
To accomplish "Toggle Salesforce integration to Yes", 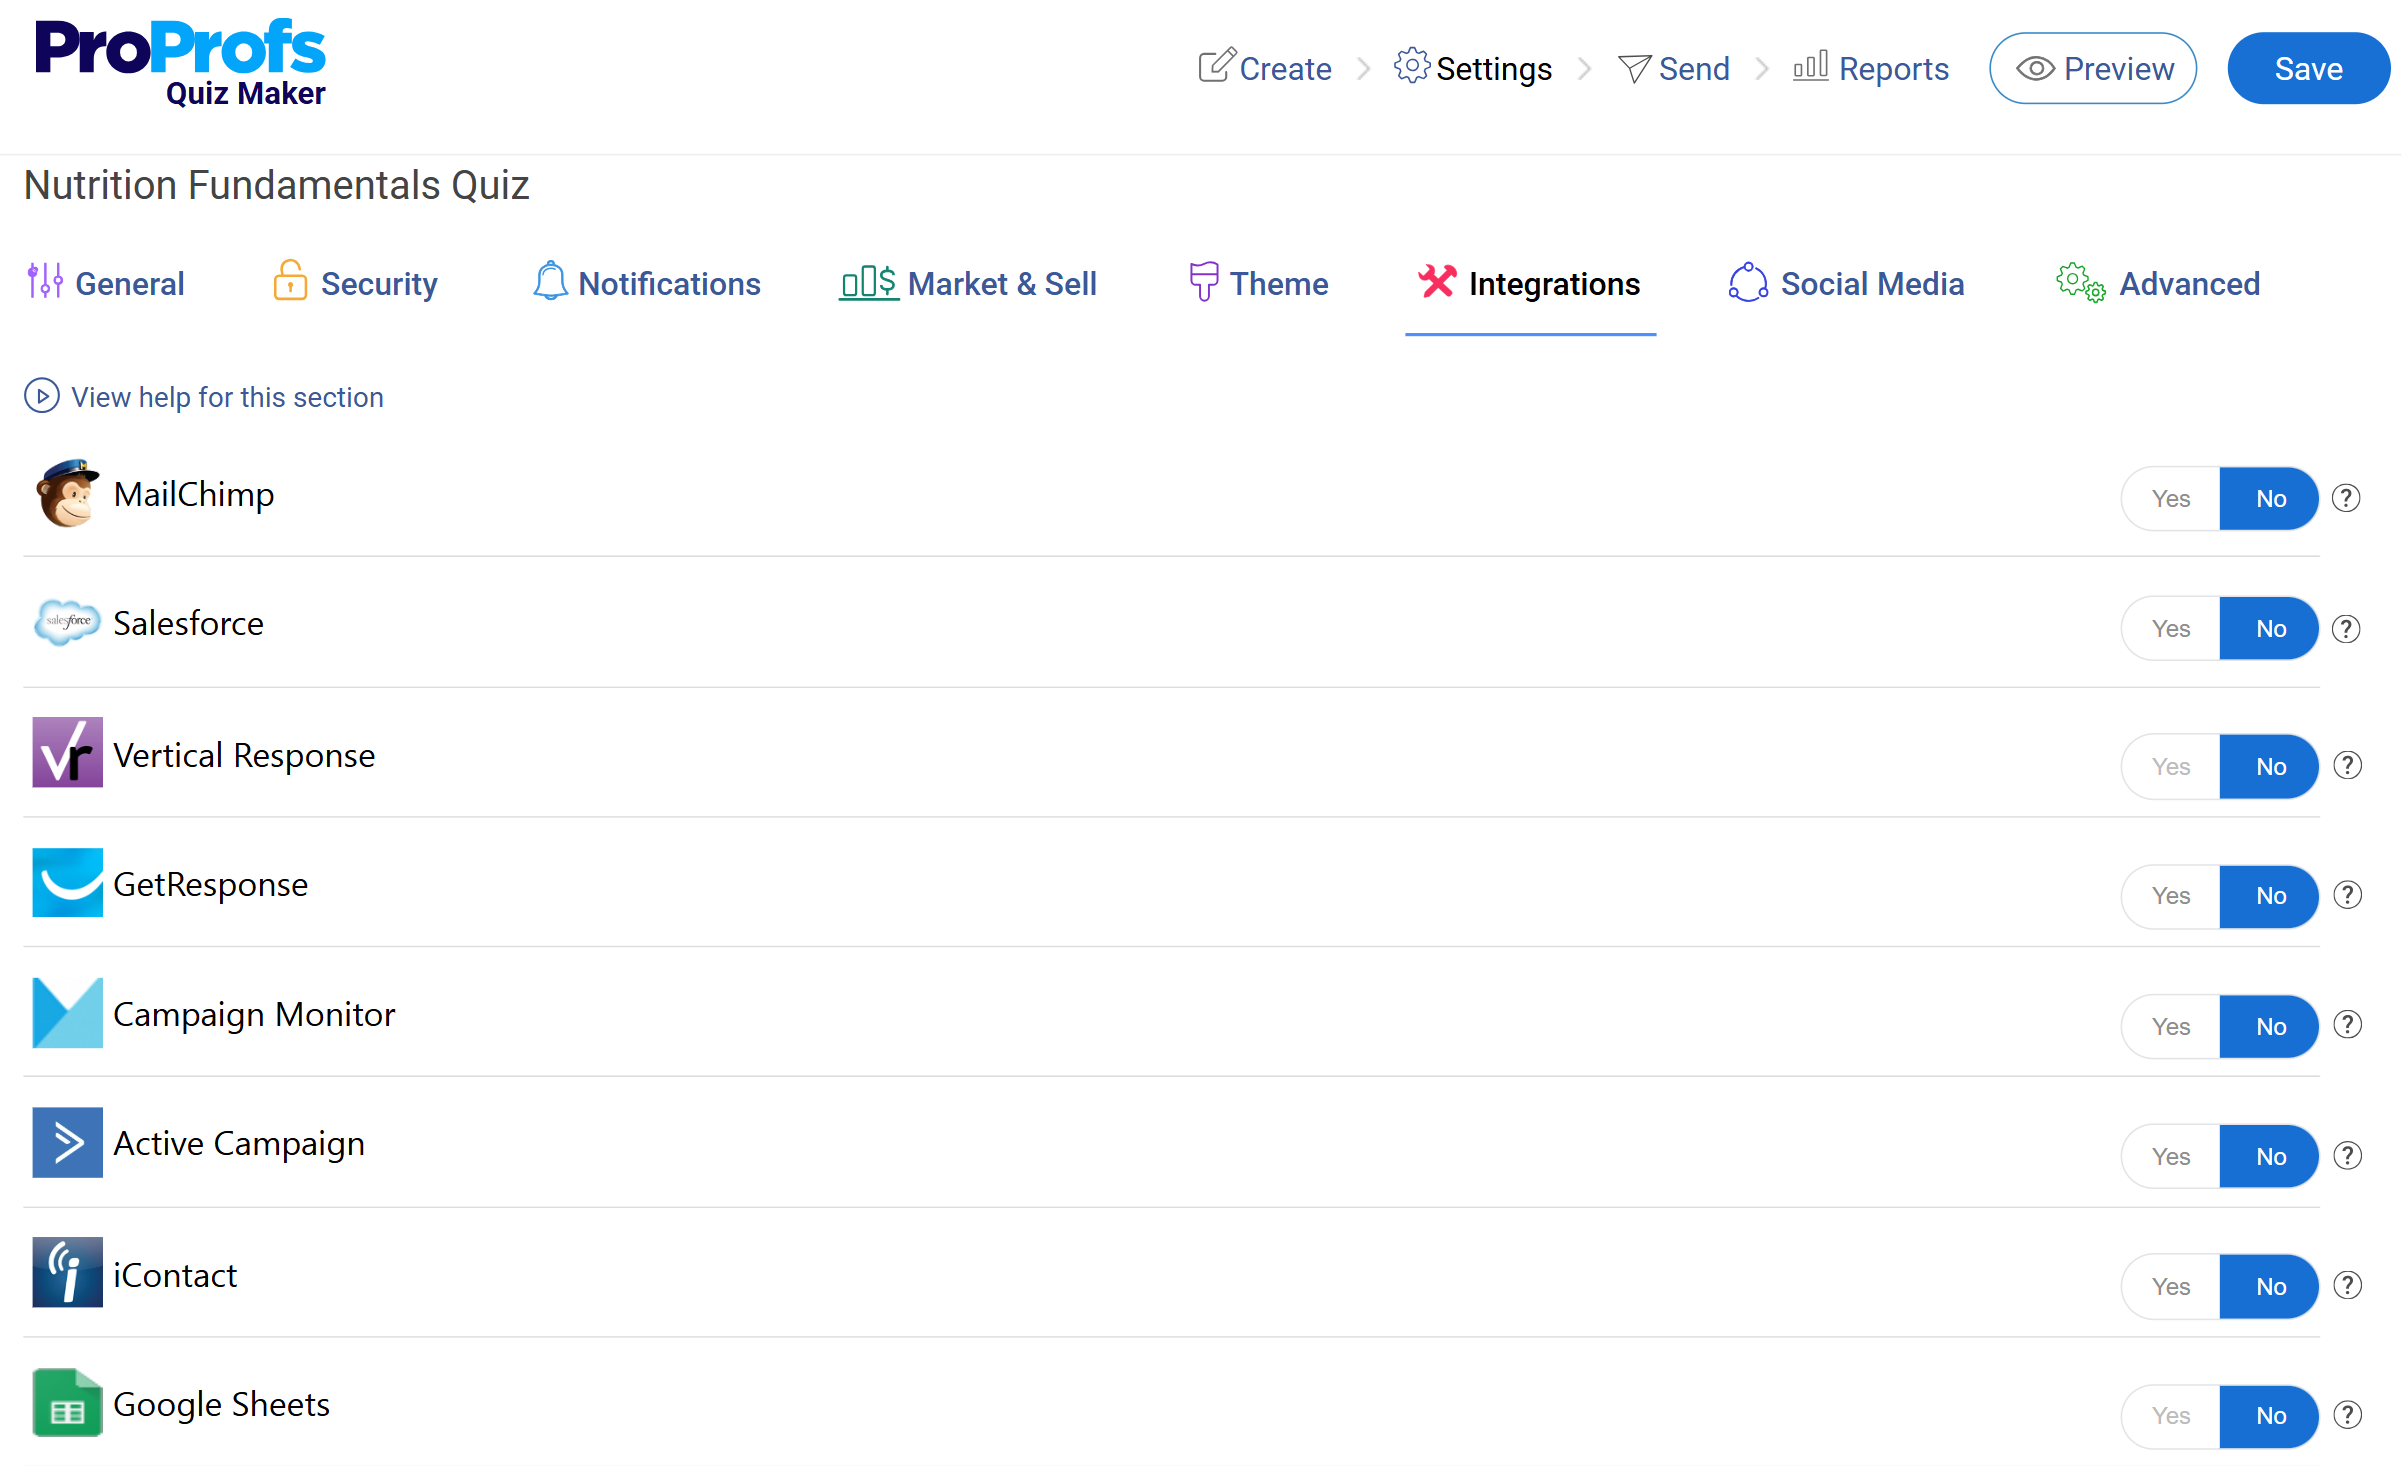I will (x=2171, y=628).
